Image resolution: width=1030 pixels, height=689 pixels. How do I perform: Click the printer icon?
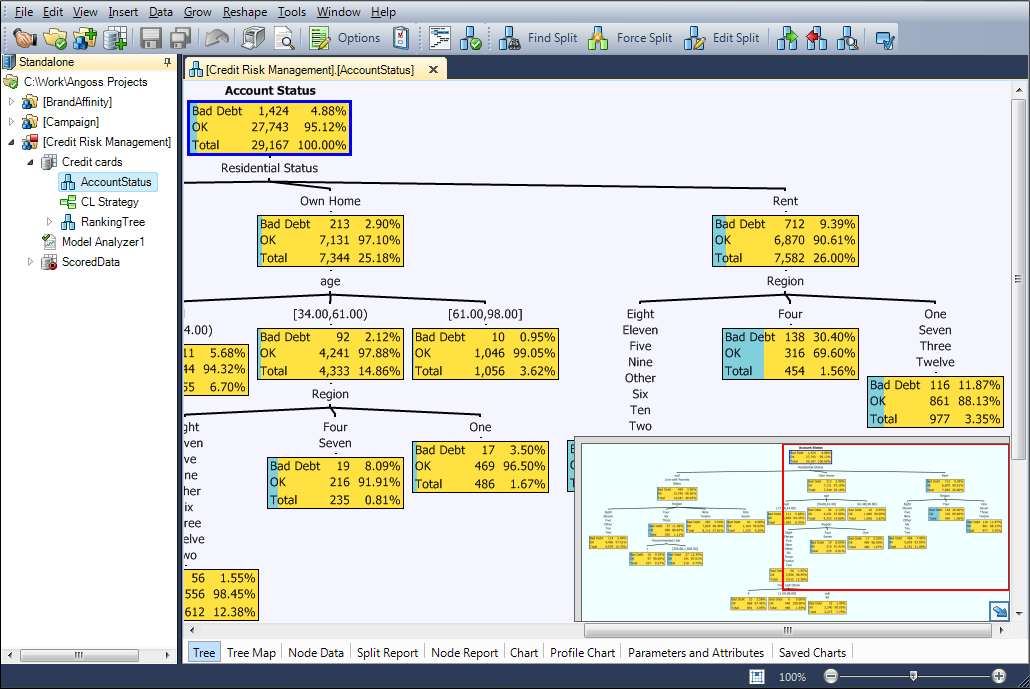(253, 39)
